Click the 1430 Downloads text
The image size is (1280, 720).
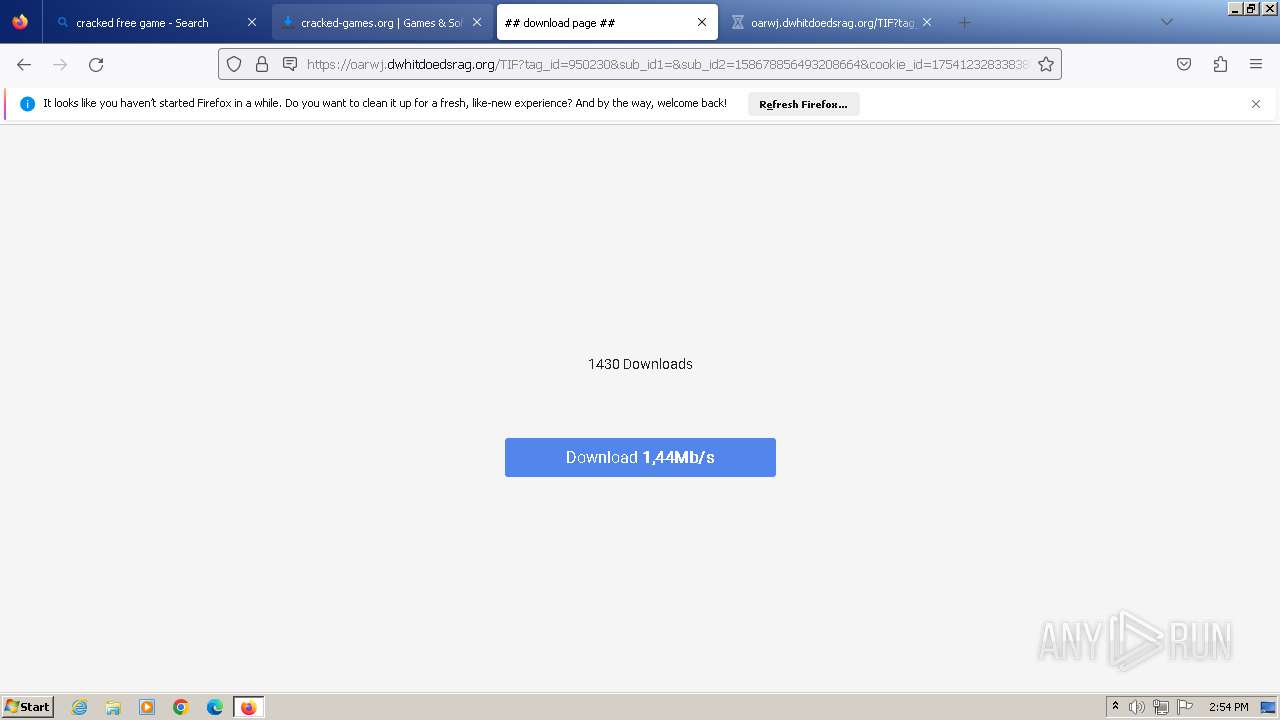640,364
